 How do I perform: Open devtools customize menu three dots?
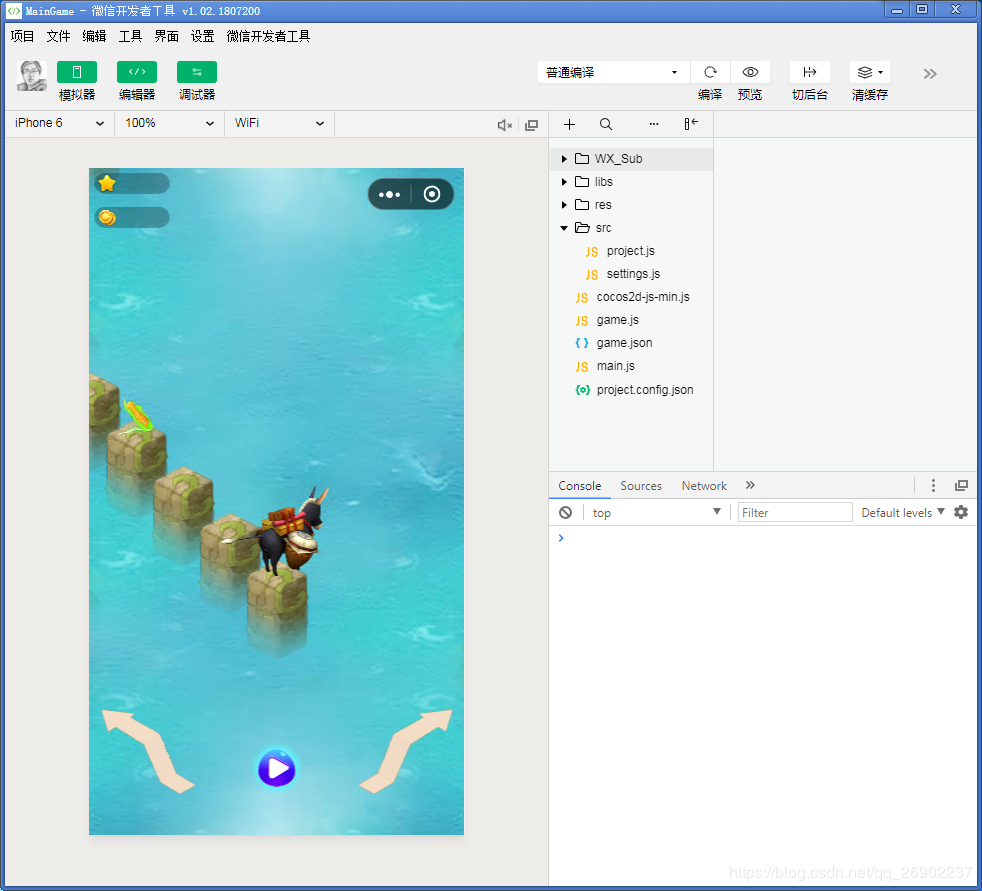933,485
